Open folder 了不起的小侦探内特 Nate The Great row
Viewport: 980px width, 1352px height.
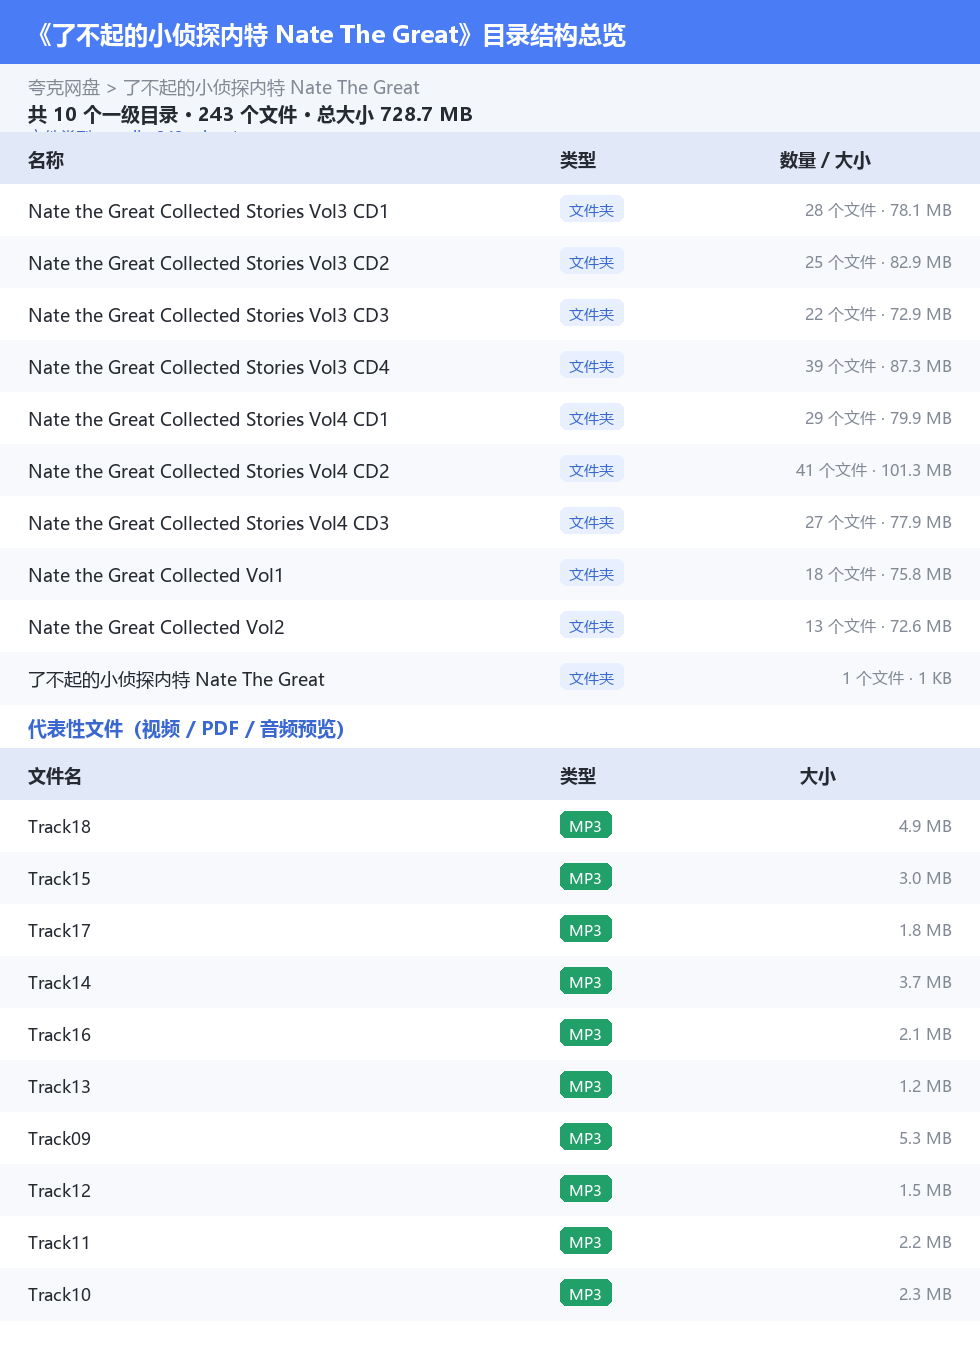tap(490, 678)
